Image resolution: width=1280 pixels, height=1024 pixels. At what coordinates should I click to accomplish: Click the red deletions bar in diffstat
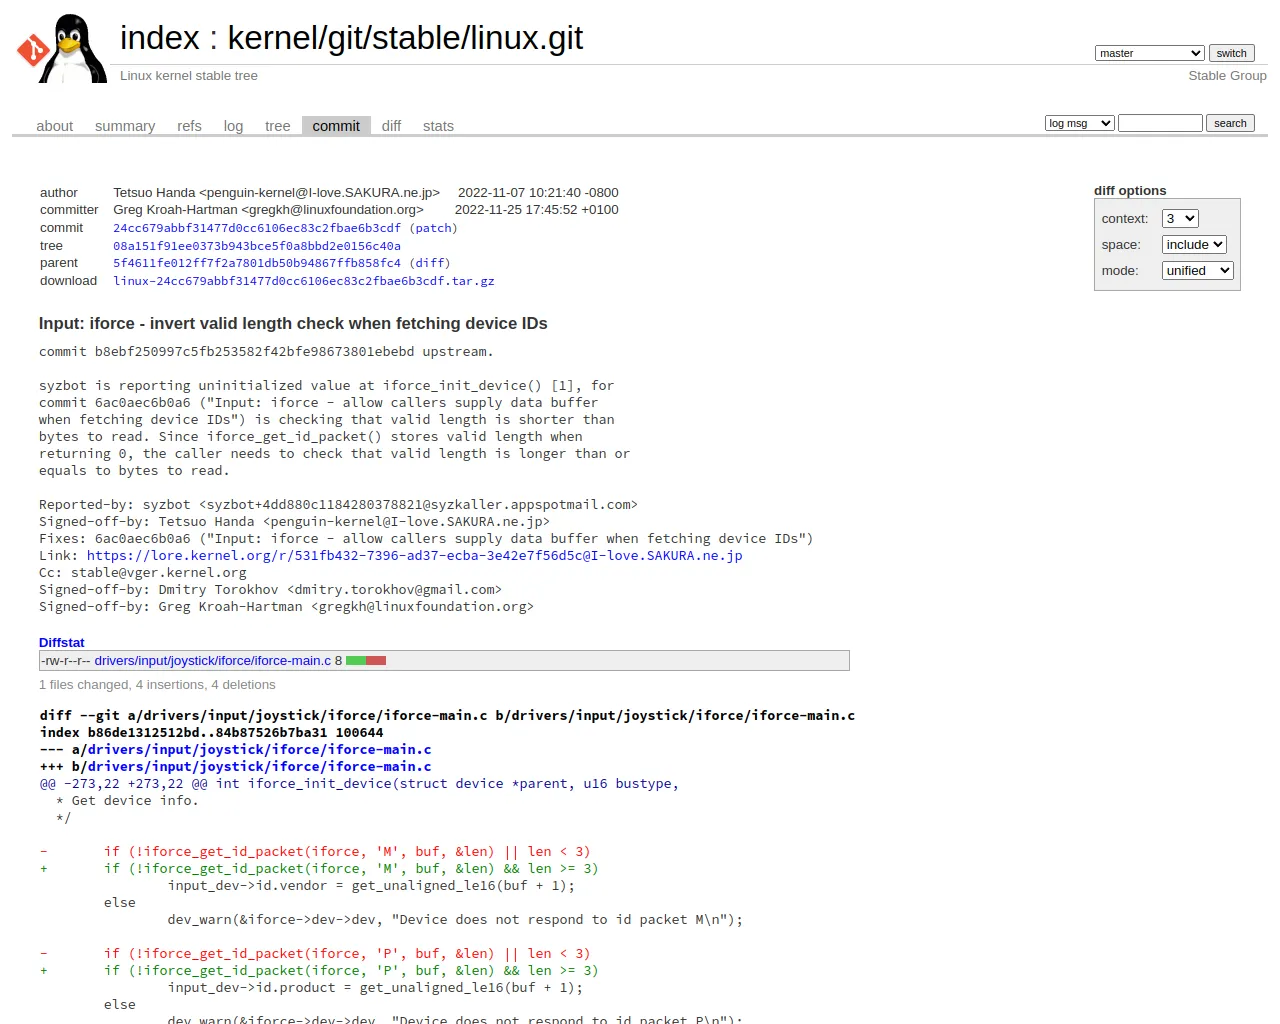coord(376,661)
